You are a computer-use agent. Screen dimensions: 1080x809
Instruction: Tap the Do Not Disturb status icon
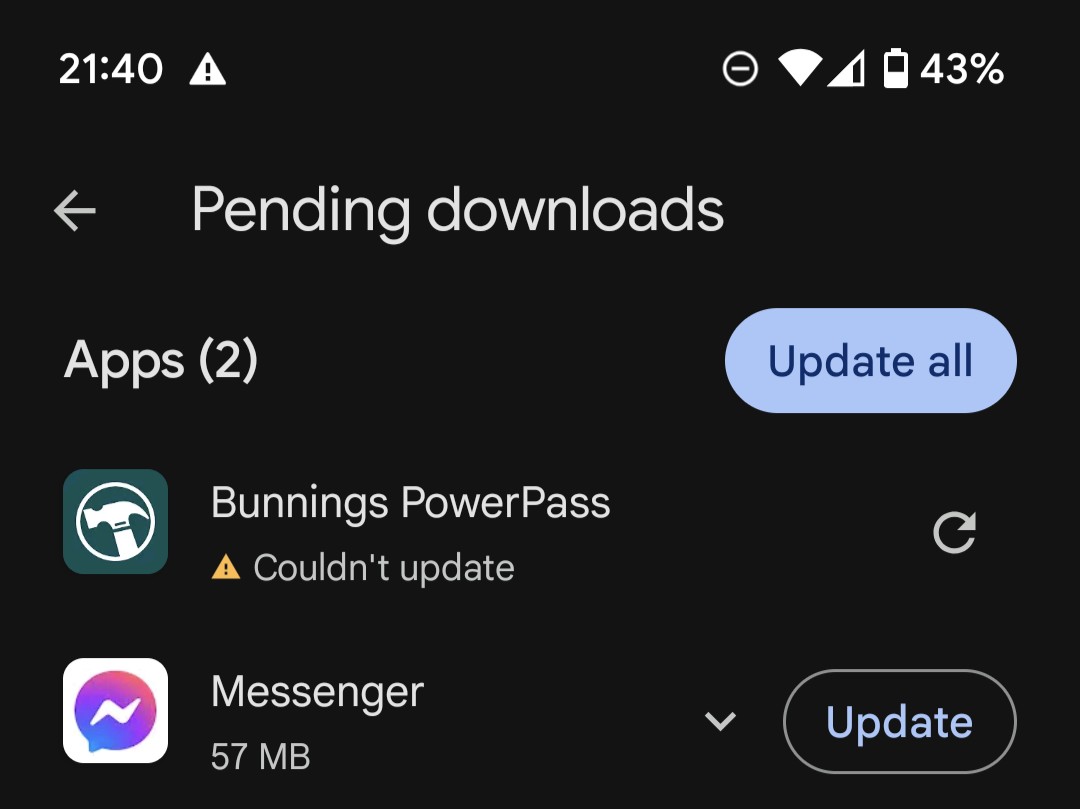coord(740,69)
